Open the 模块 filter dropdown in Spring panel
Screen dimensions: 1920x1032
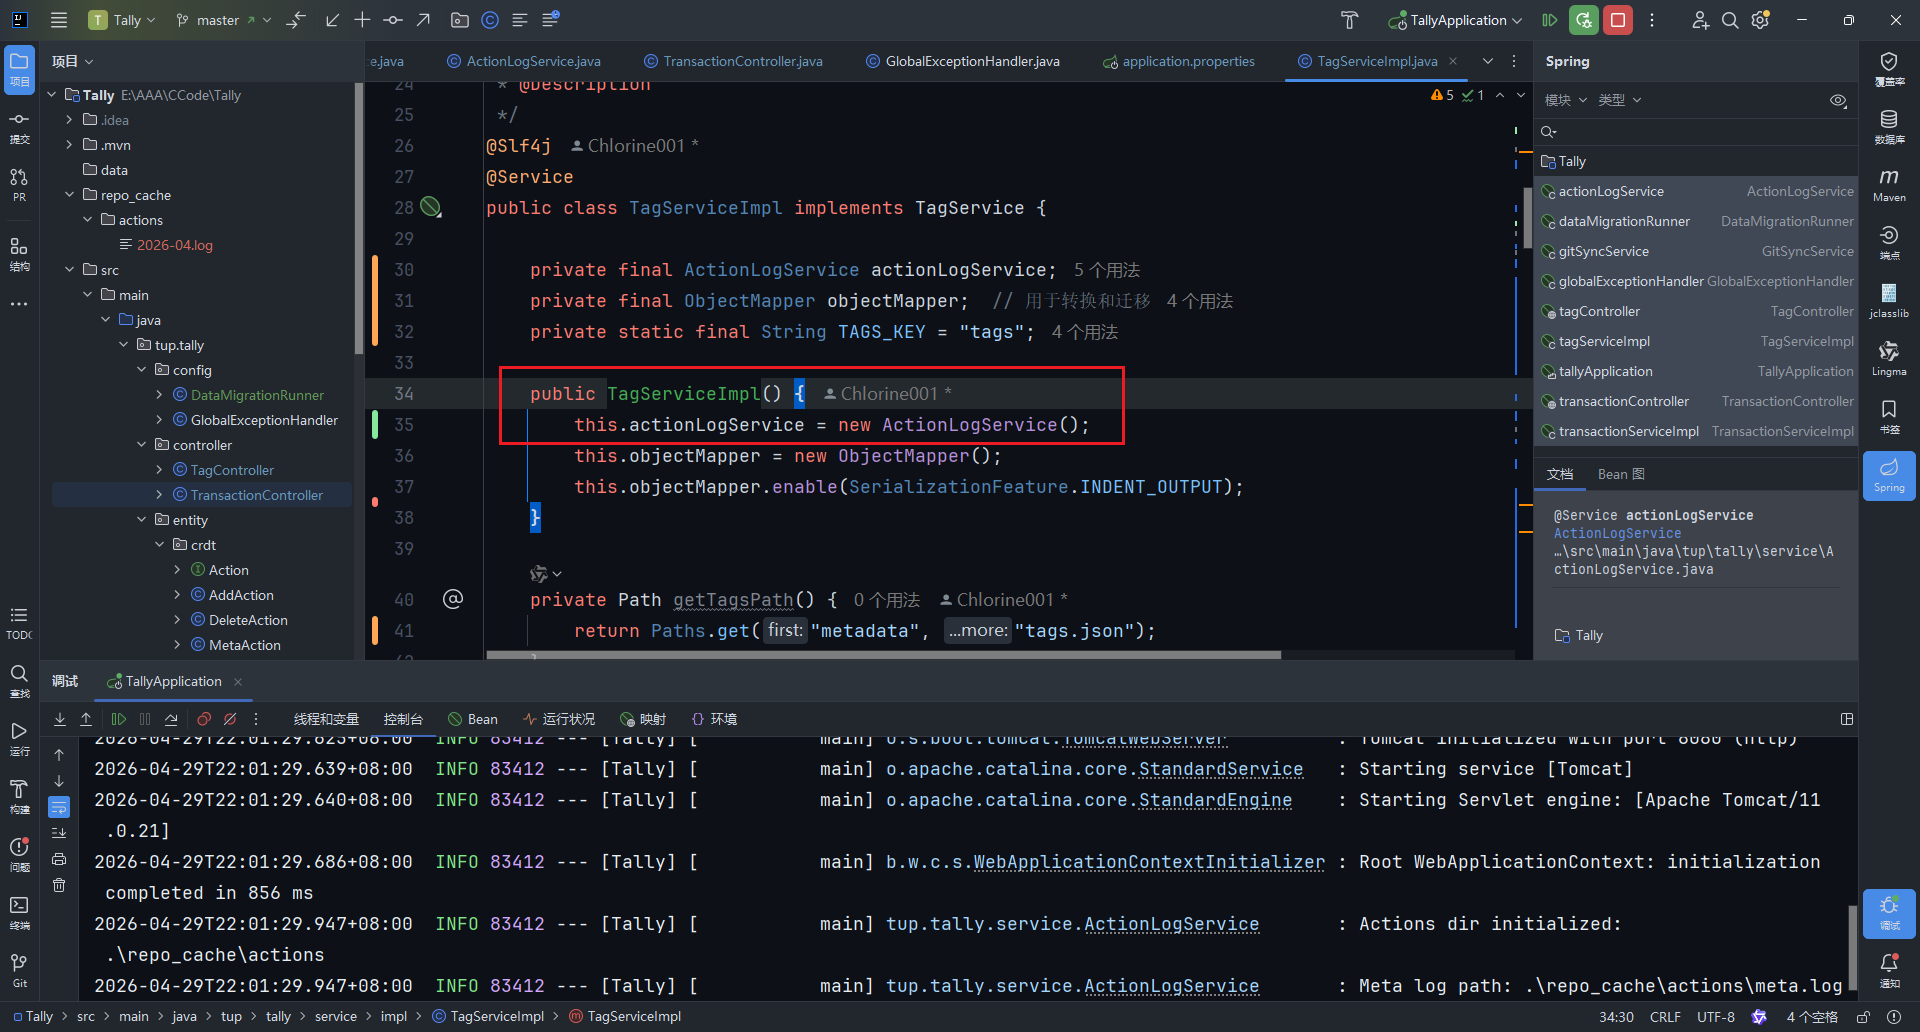[1565, 100]
